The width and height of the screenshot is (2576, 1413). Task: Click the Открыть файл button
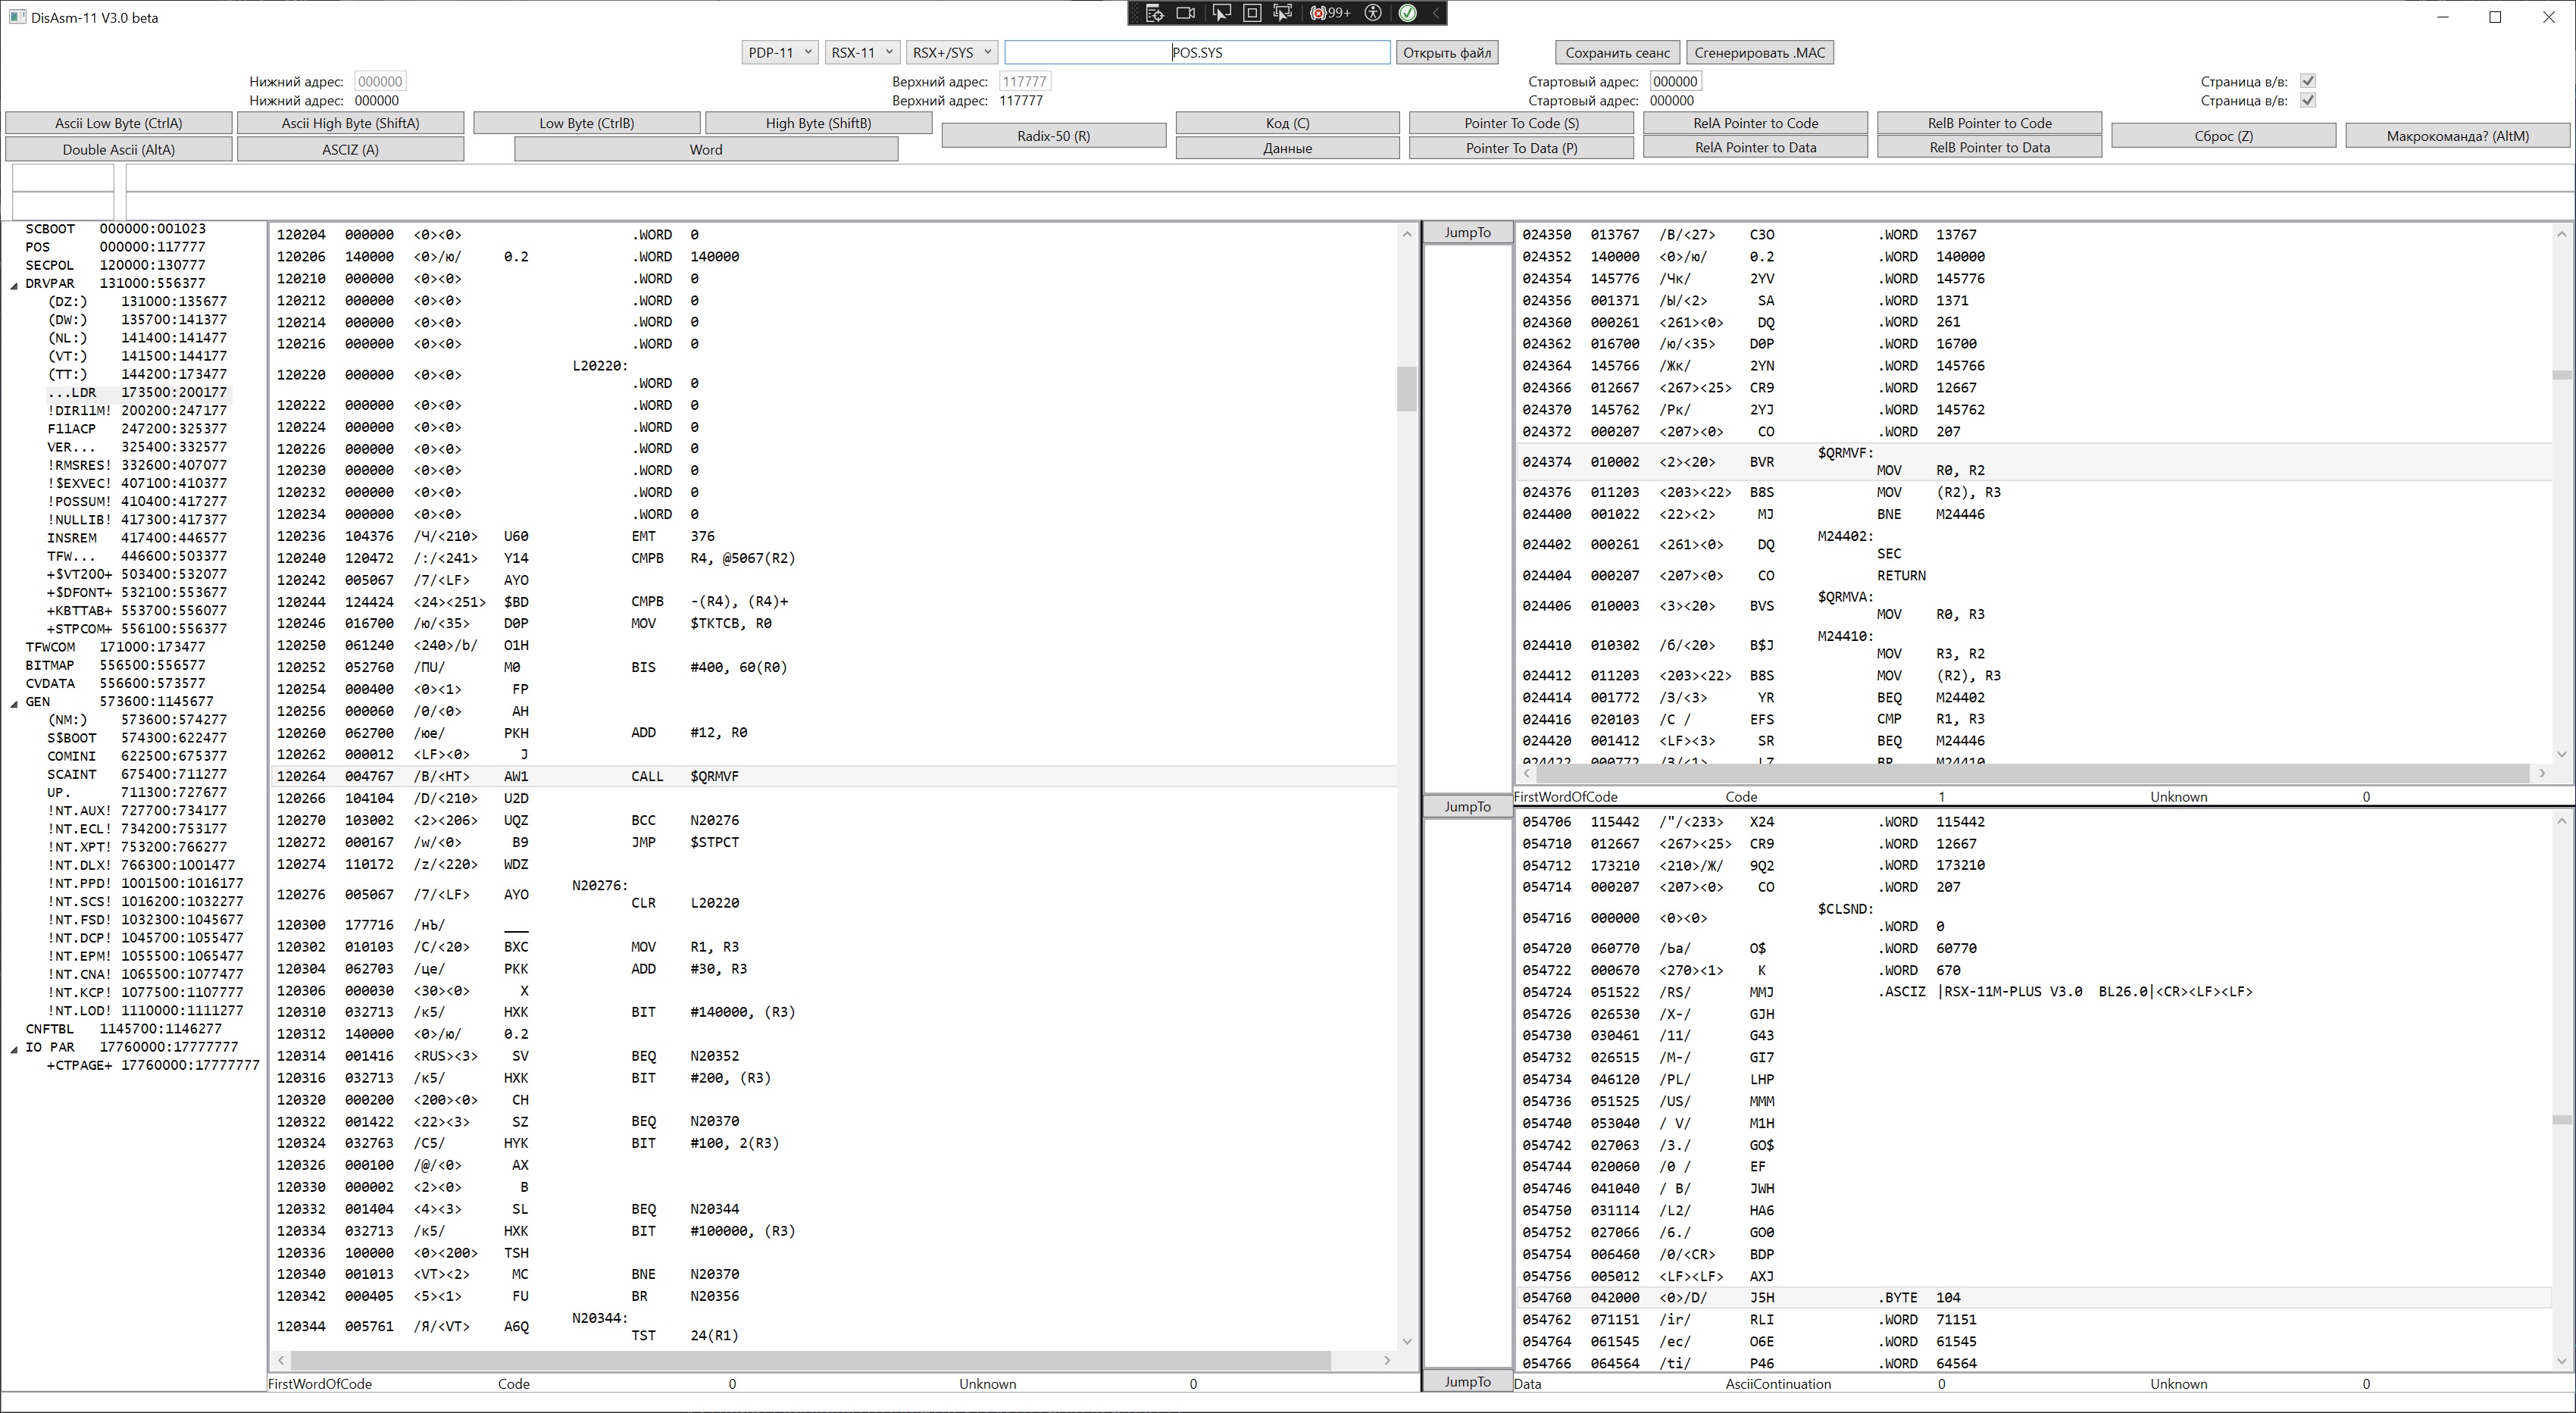coord(1446,52)
